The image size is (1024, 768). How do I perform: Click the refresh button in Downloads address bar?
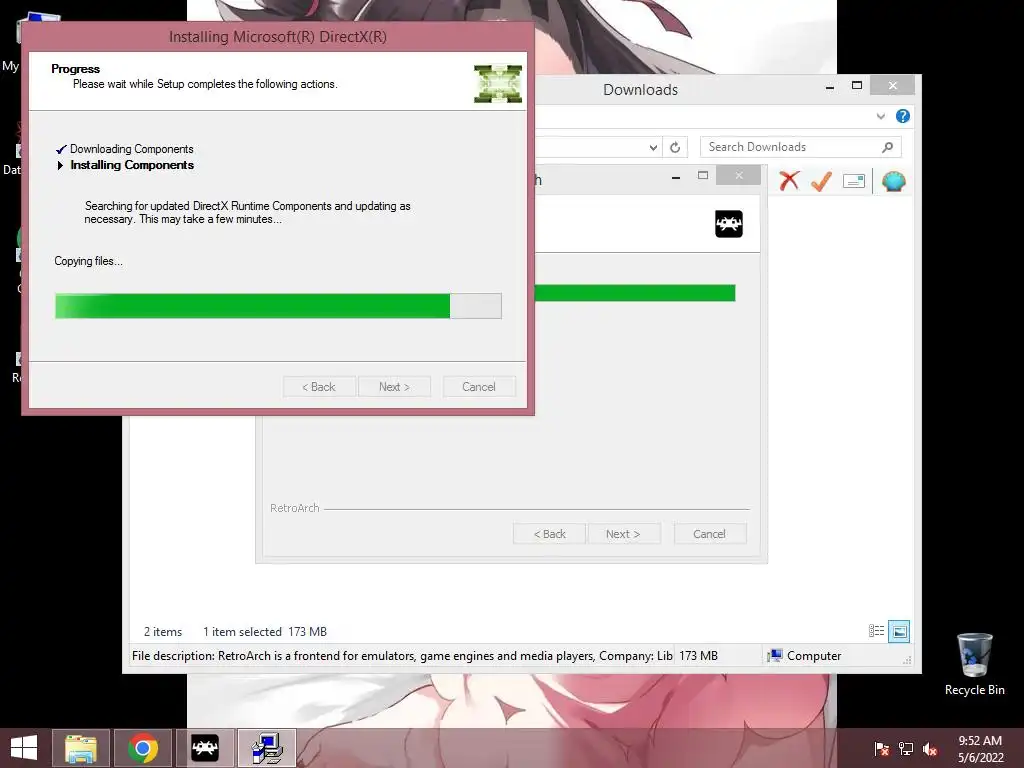coord(675,147)
